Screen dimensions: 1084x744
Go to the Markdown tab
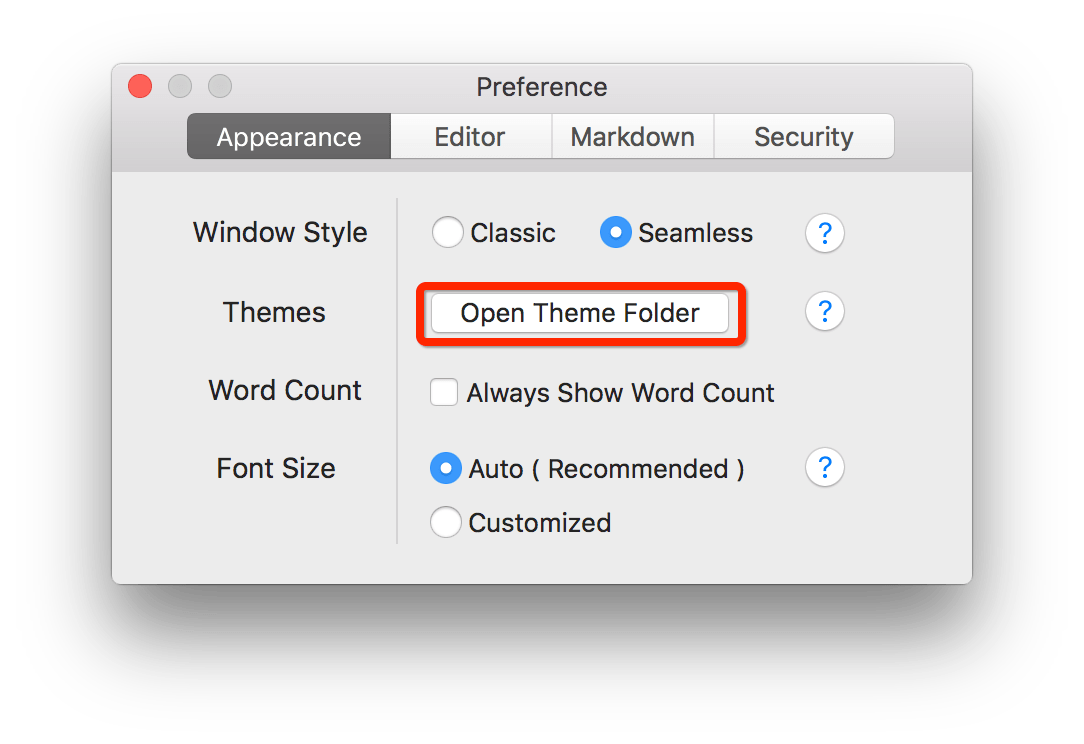coord(633,136)
